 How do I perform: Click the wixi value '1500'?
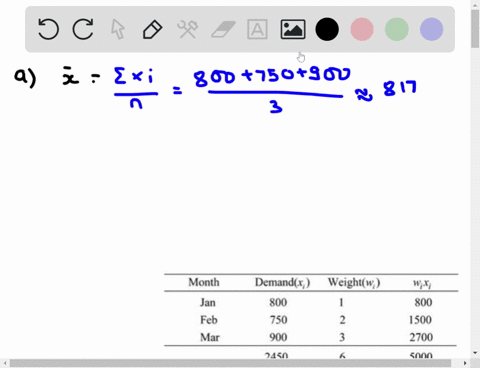point(420,320)
